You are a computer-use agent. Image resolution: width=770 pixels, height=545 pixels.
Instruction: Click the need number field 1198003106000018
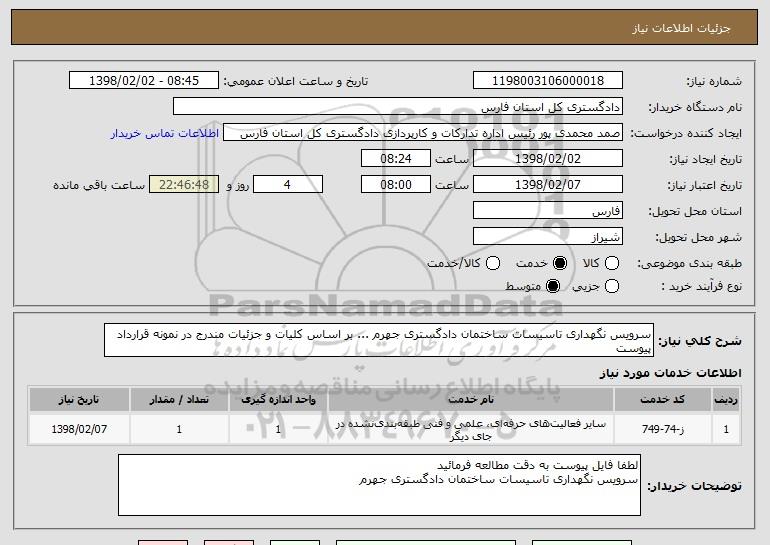pos(548,81)
